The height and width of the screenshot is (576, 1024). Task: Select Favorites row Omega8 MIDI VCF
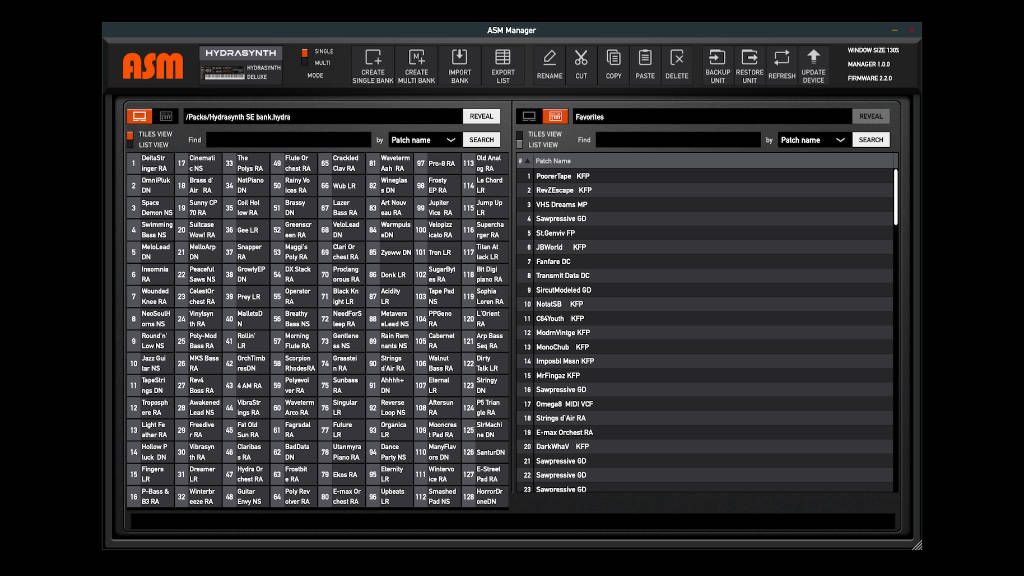[x=704, y=404]
